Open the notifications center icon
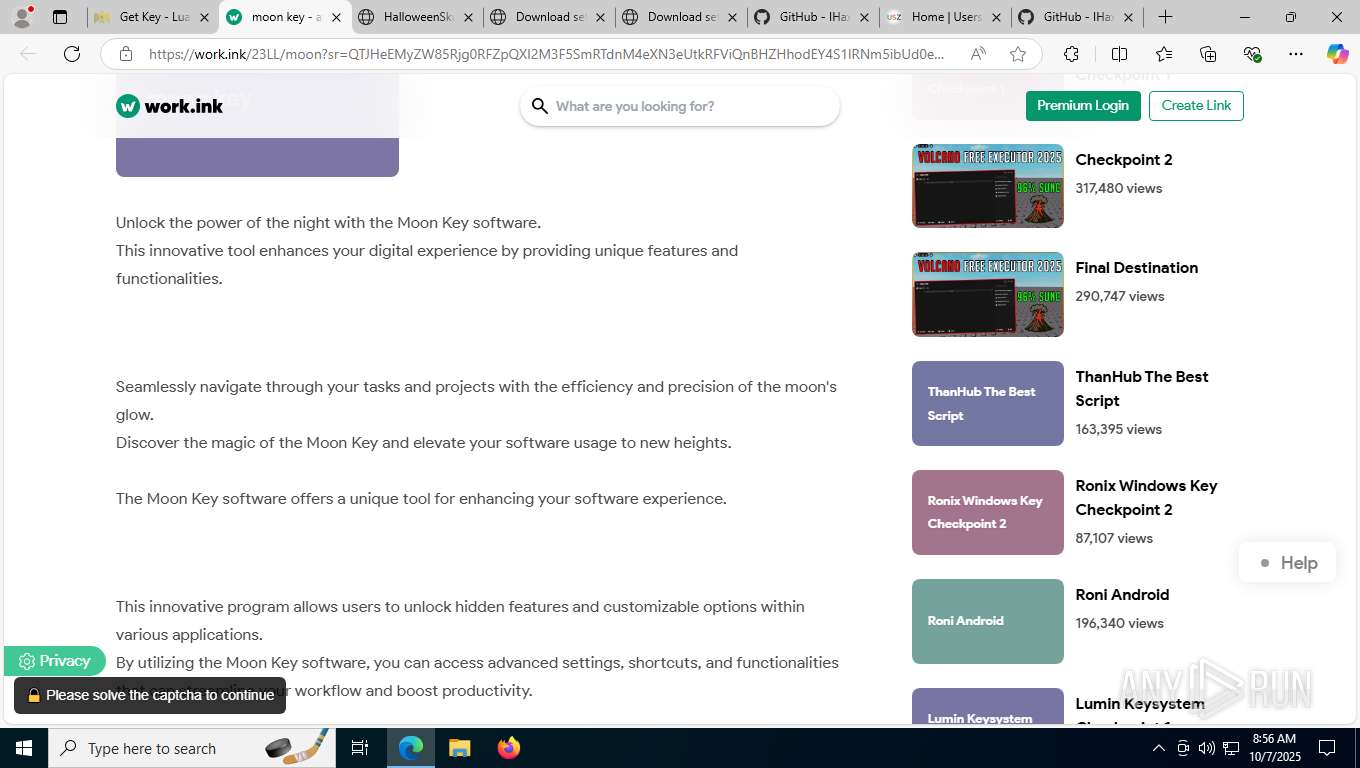 1327,748
